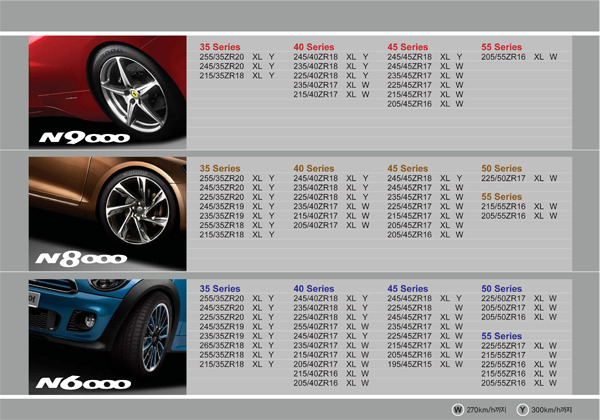The height and width of the screenshot is (420, 600).
Task: Click the blue 55 Series heading
Action: [x=502, y=336]
